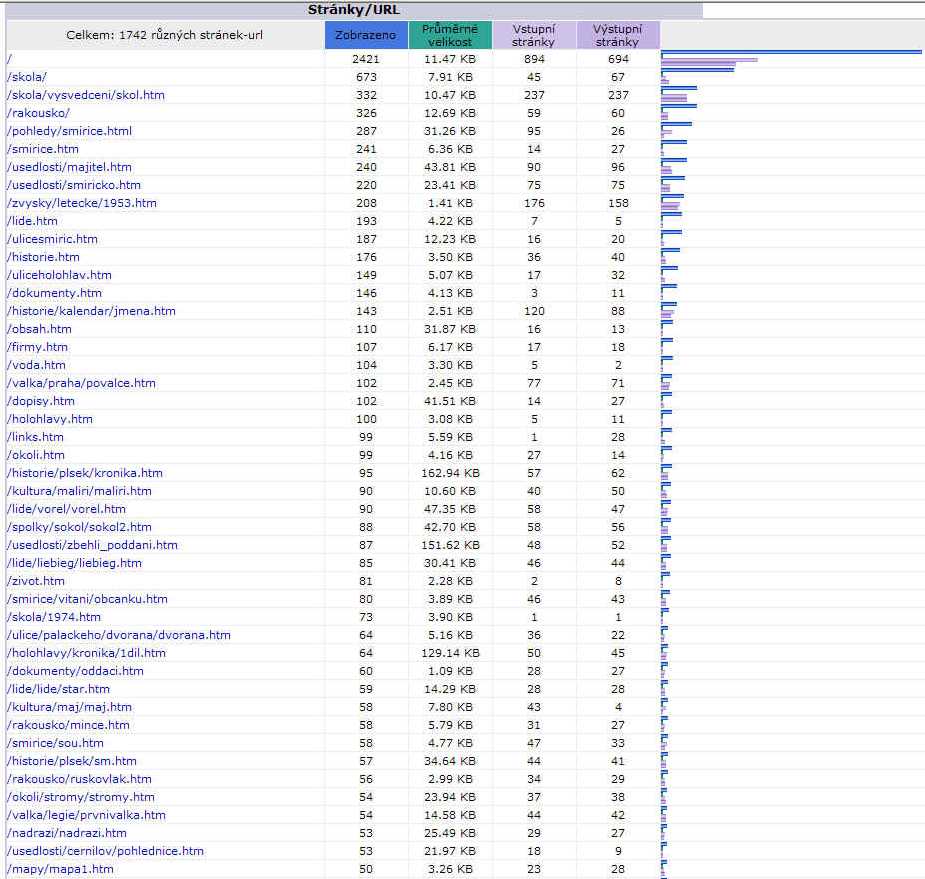
Task: Select the 2421 views value
Action: tap(366, 59)
